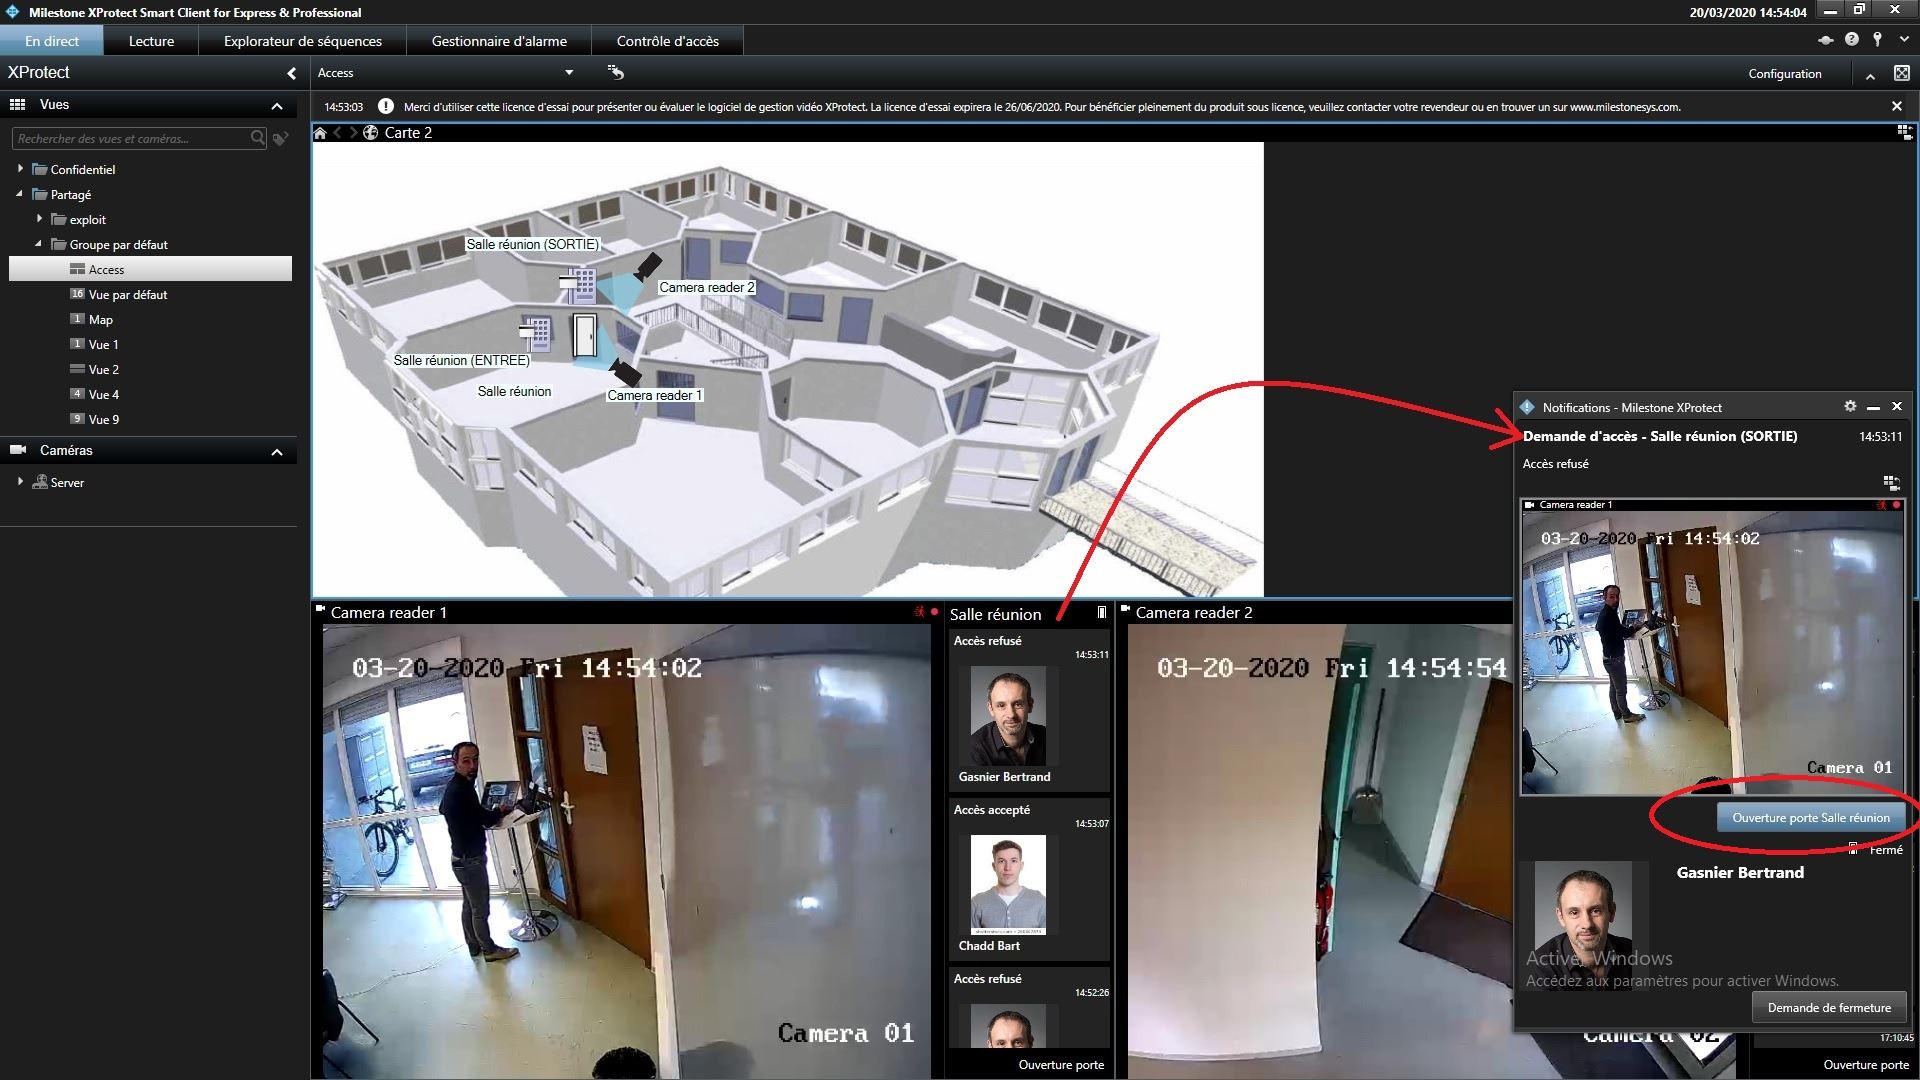The height and width of the screenshot is (1080, 1920).
Task: Click the Fermé door status icon
Action: click(x=1854, y=849)
